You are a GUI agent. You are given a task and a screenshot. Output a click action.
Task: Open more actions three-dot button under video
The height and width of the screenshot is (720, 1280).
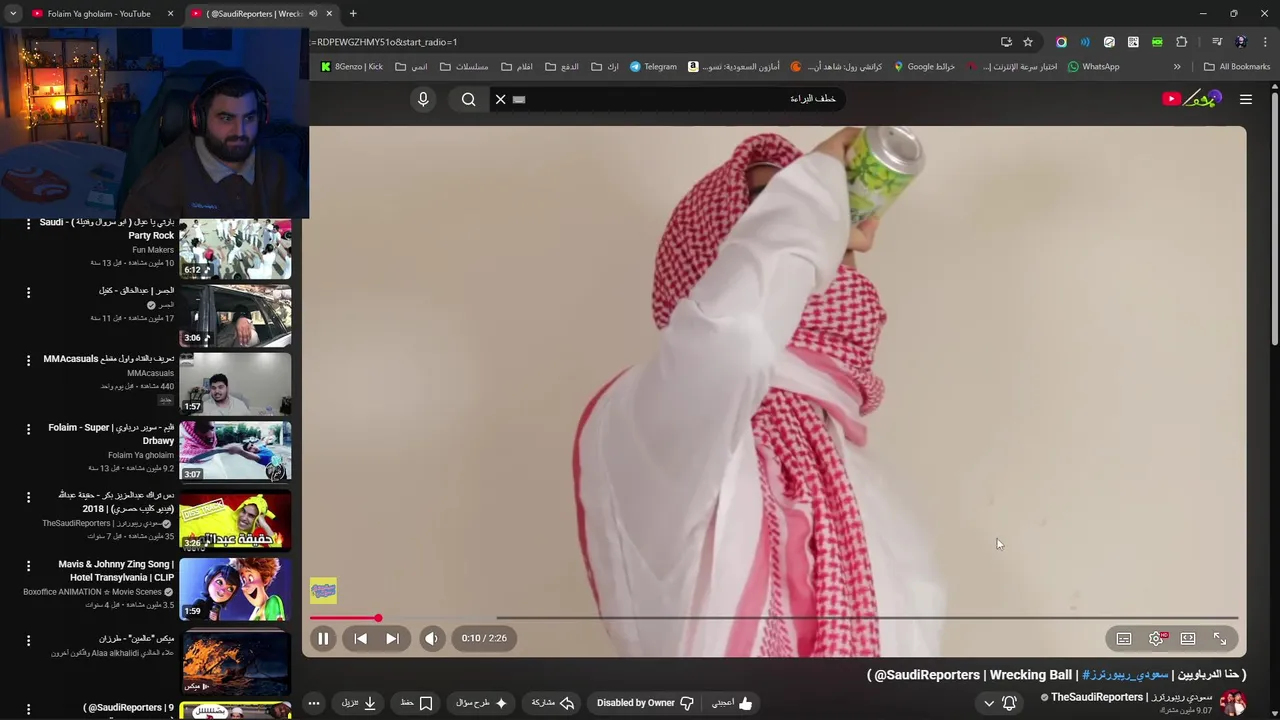coord(314,703)
